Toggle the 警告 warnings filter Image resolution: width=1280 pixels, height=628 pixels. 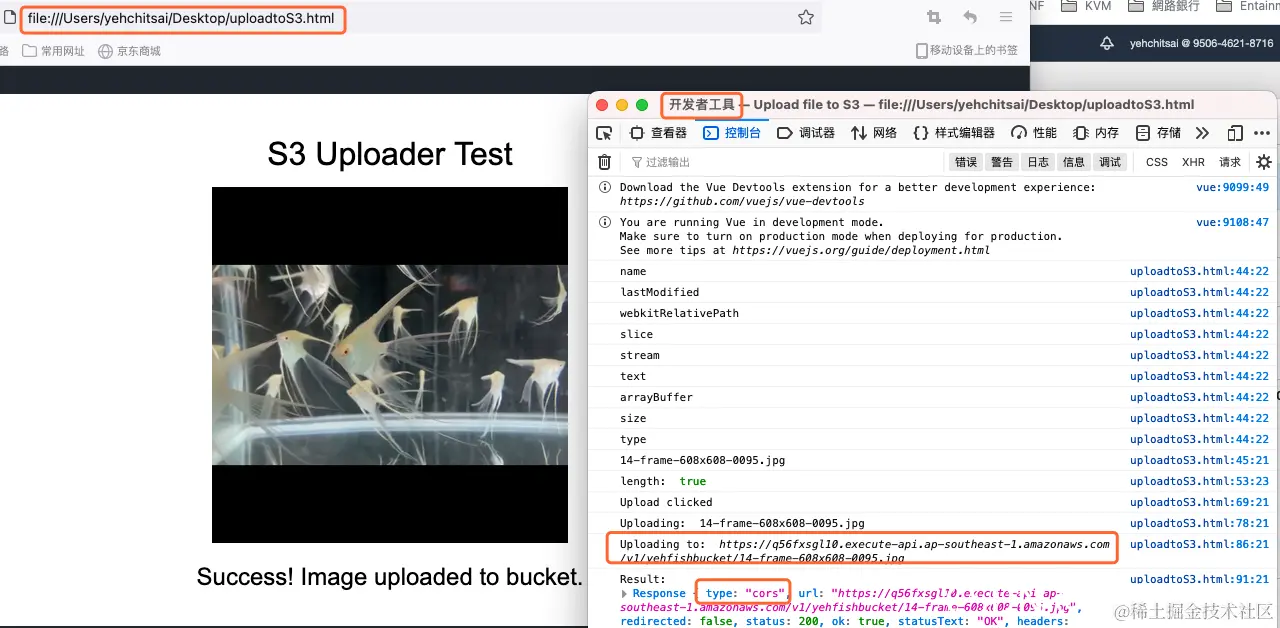point(1002,162)
